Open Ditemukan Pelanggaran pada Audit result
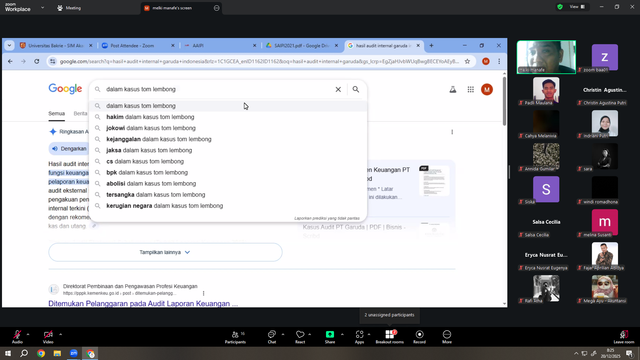 pyautogui.click(x=143, y=303)
